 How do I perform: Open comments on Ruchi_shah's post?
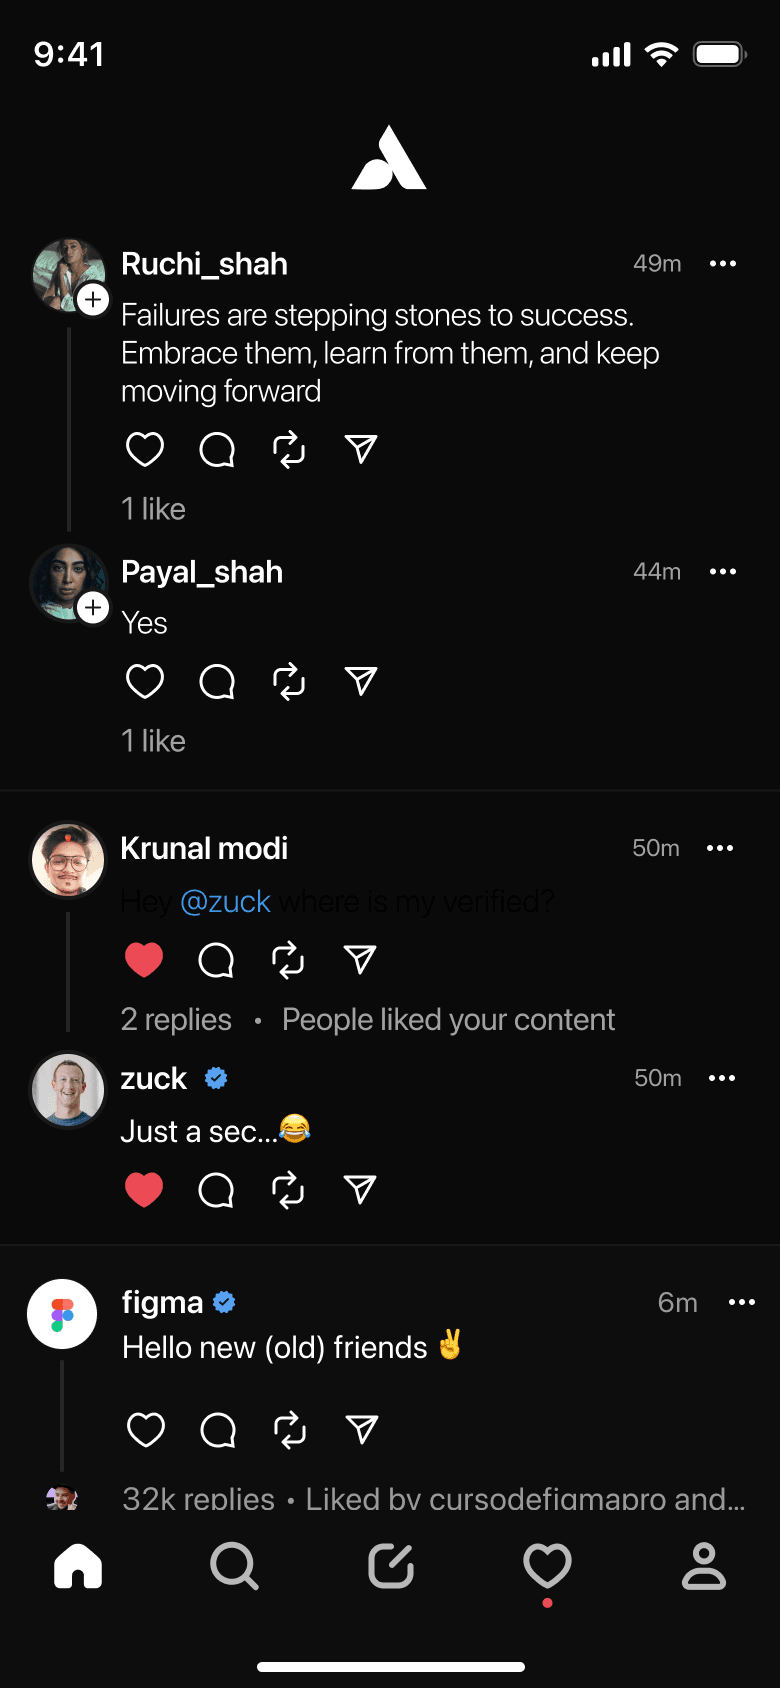click(x=217, y=450)
